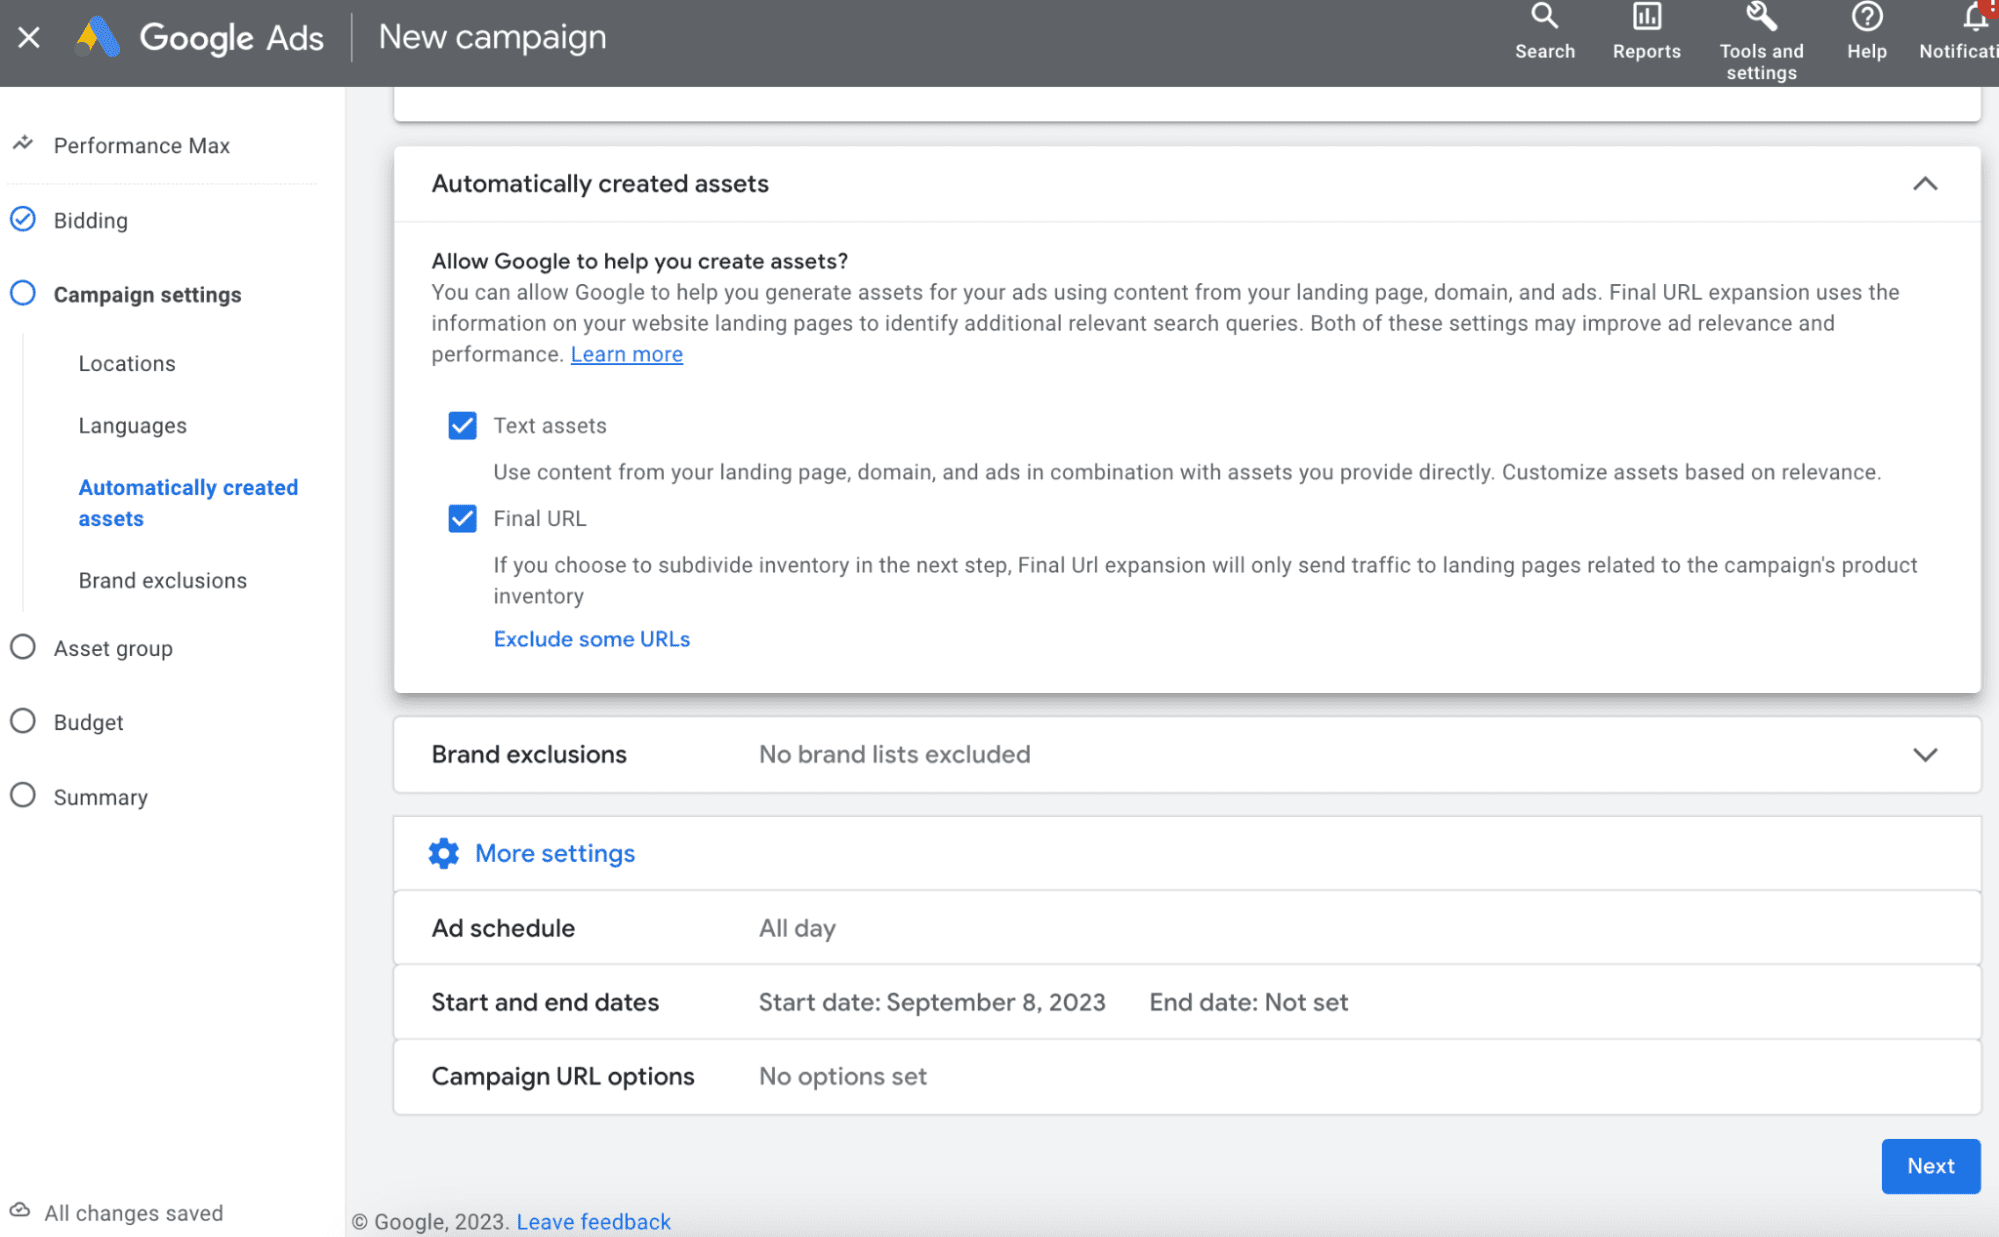Viewport: 1999px width, 1237px height.
Task: Open the Exclude some URLs link
Action: [x=591, y=639]
